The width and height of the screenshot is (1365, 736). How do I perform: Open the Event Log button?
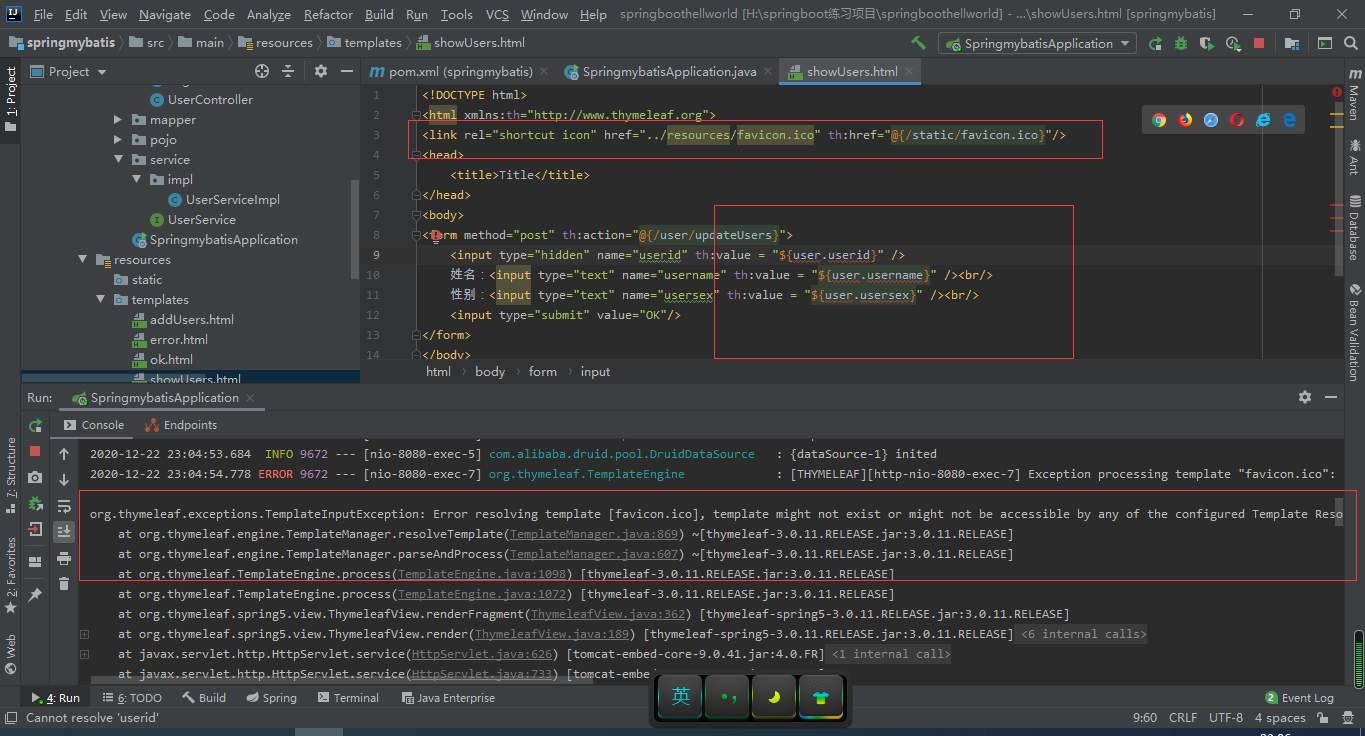(x=1299, y=698)
